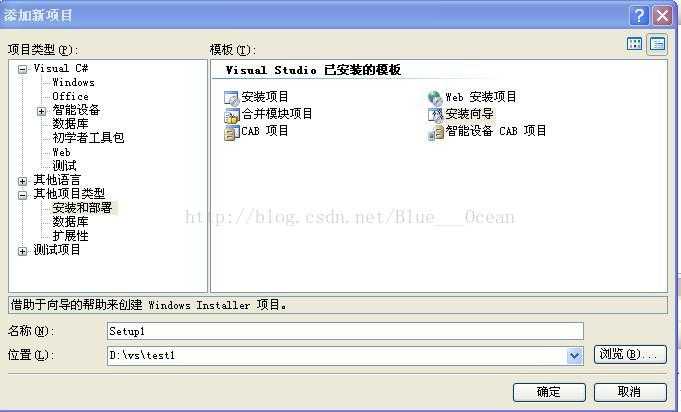
Task: Open the dialog help question mark button
Action: (638, 16)
